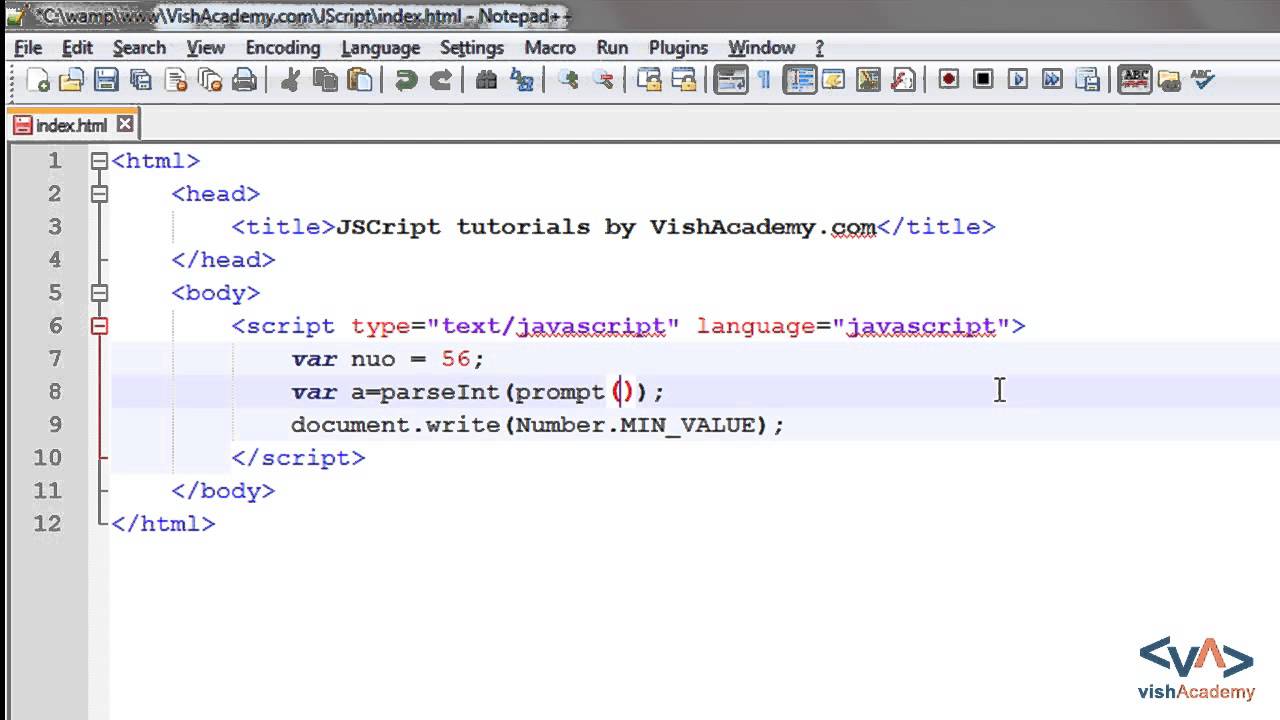Screen dimensions: 1280x720
Task: Open the Language menu
Action: pos(380,47)
